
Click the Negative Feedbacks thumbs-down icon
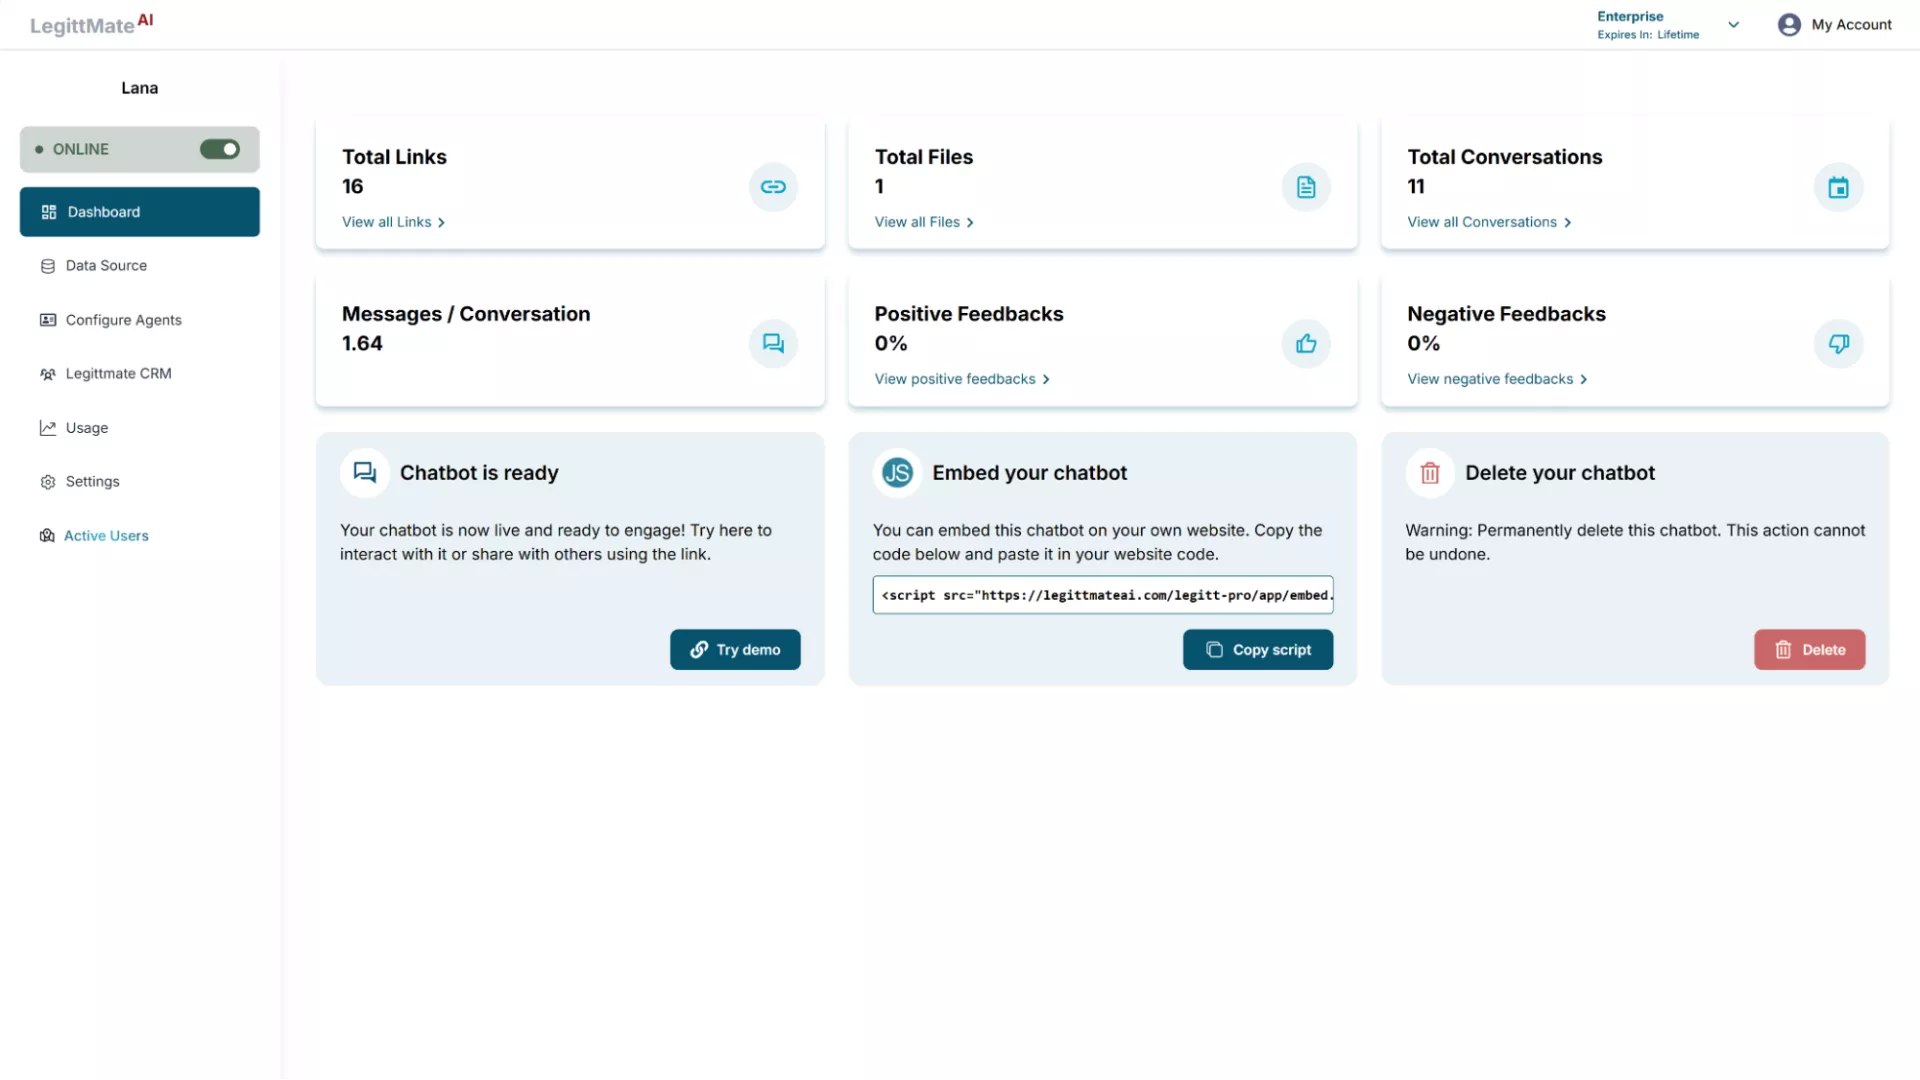click(1838, 344)
